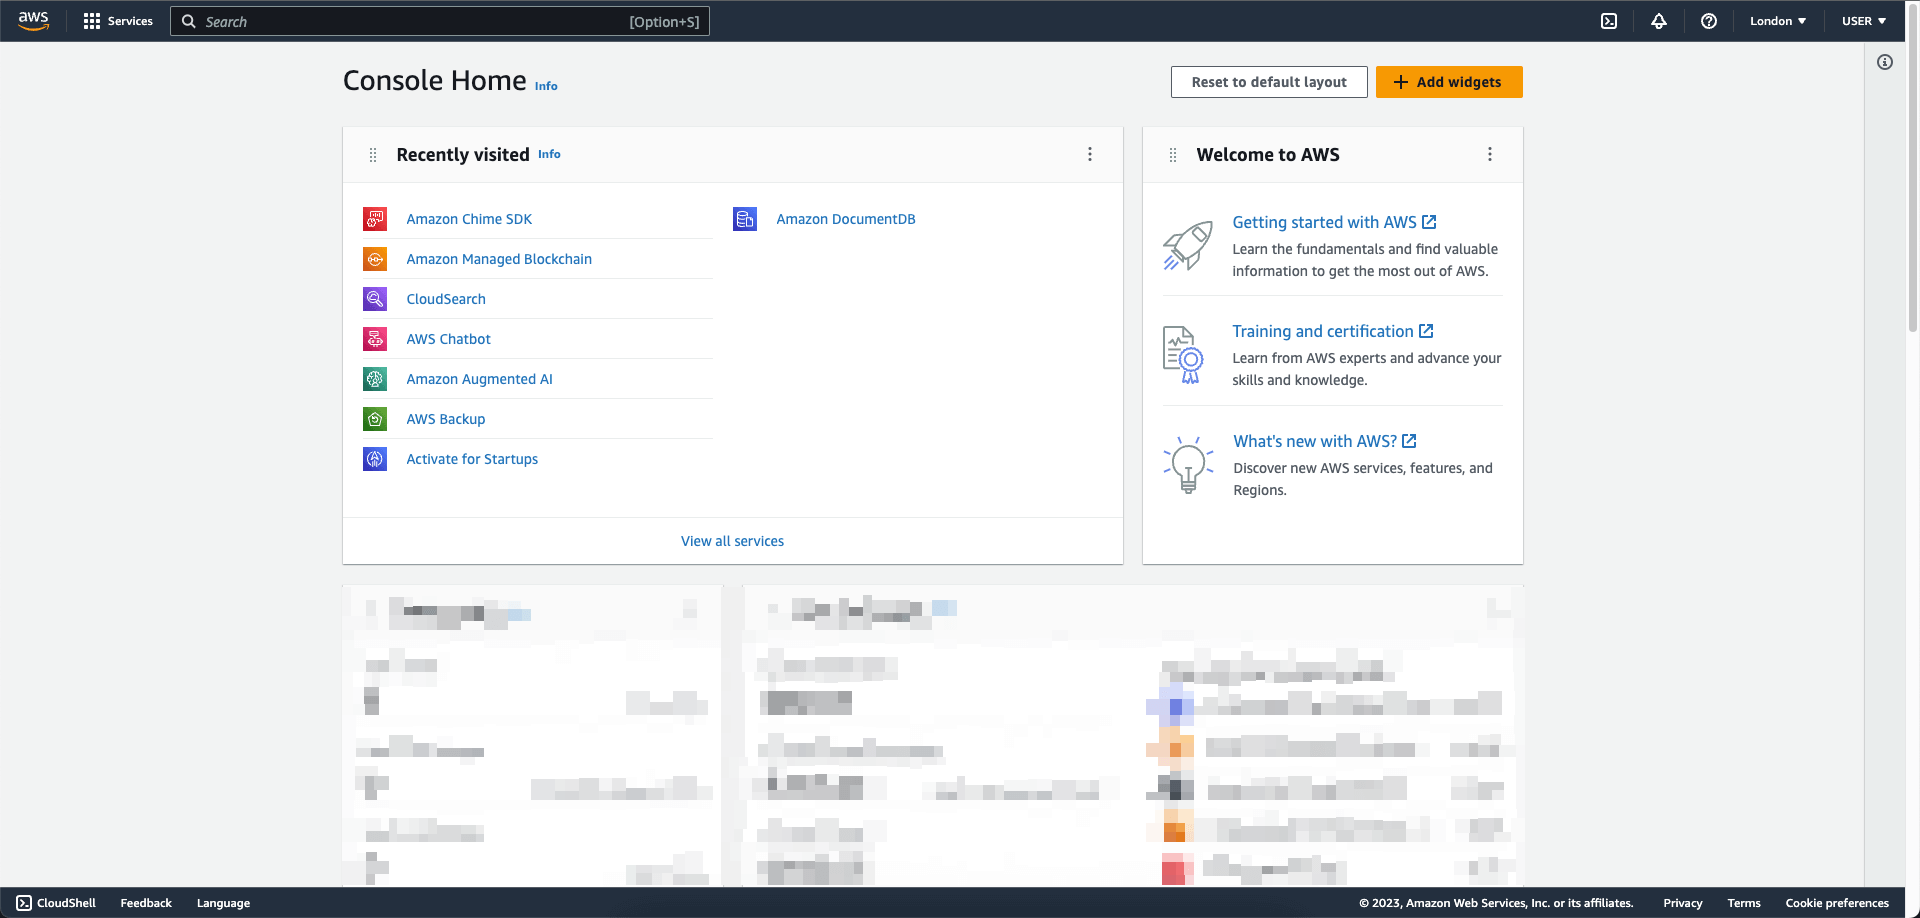Click Reset to default layout button
This screenshot has width=1920, height=918.
(x=1269, y=82)
